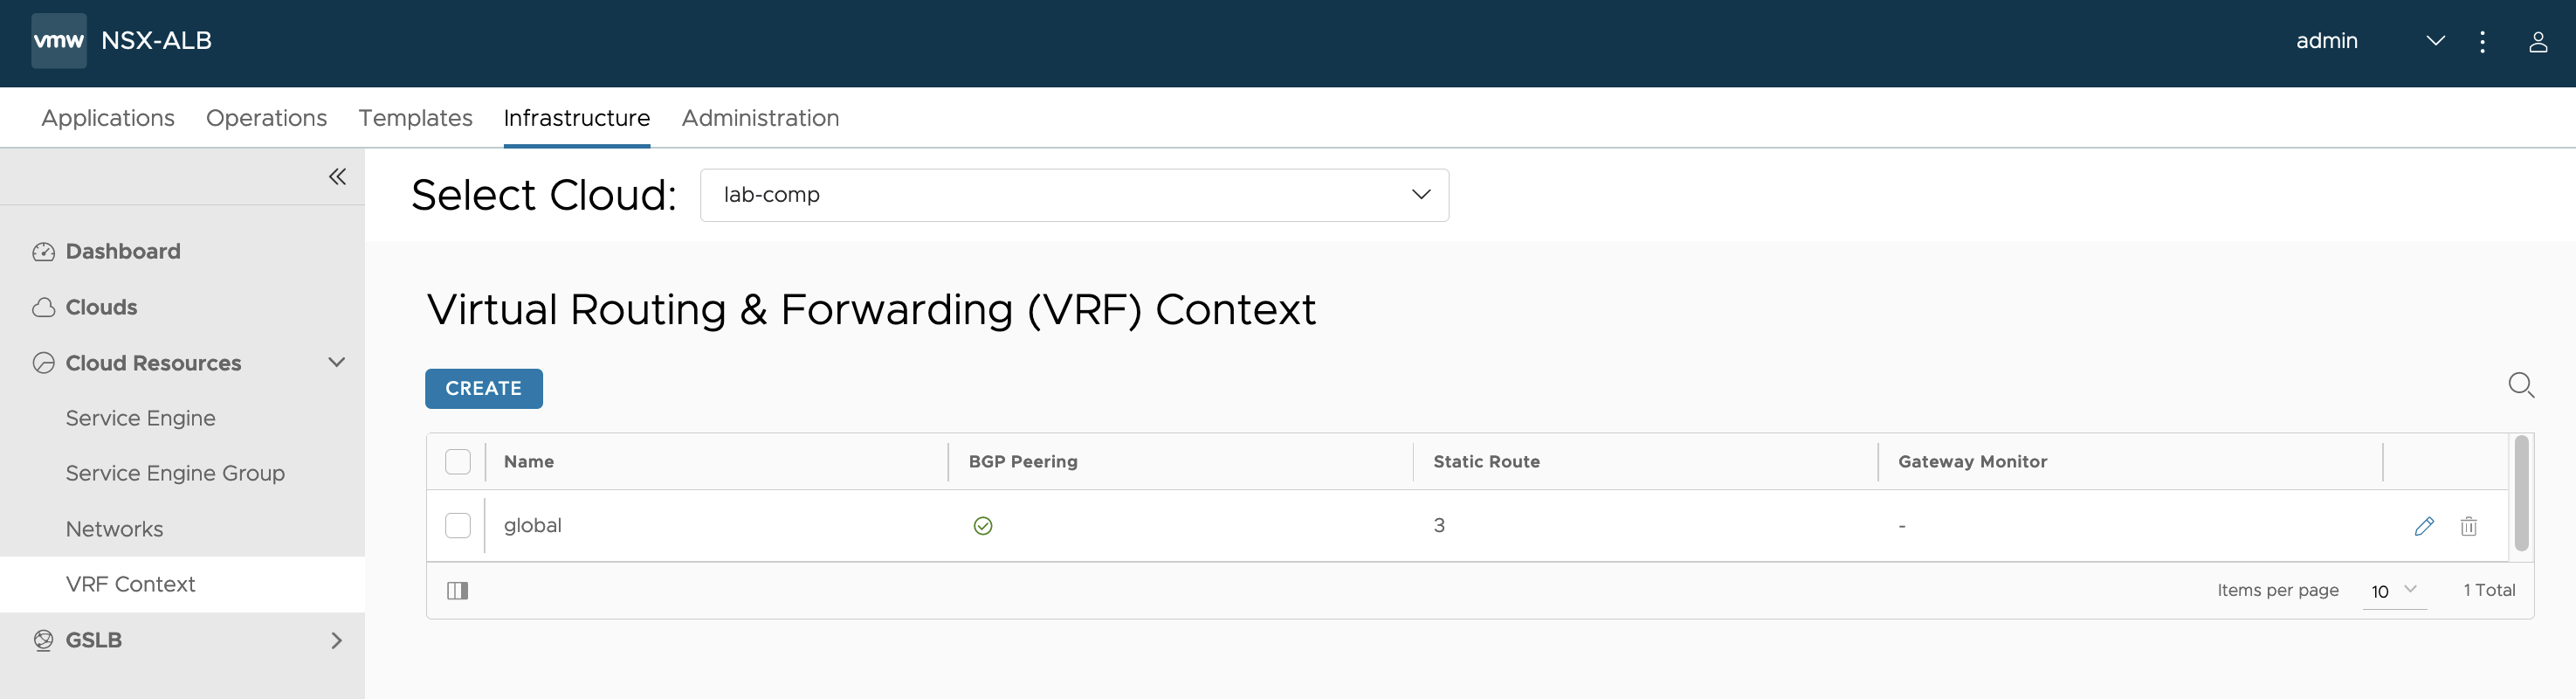Click the Dashboard gauge icon
This screenshot has height=699, width=2576.
click(43, 252)
